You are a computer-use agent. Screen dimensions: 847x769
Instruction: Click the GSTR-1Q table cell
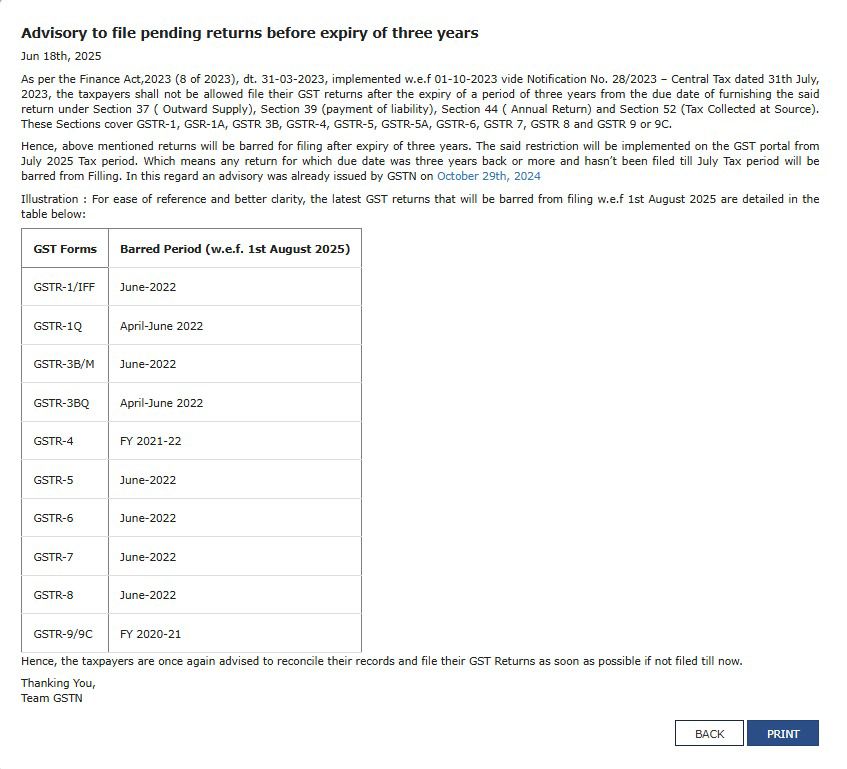coord(58,326)
